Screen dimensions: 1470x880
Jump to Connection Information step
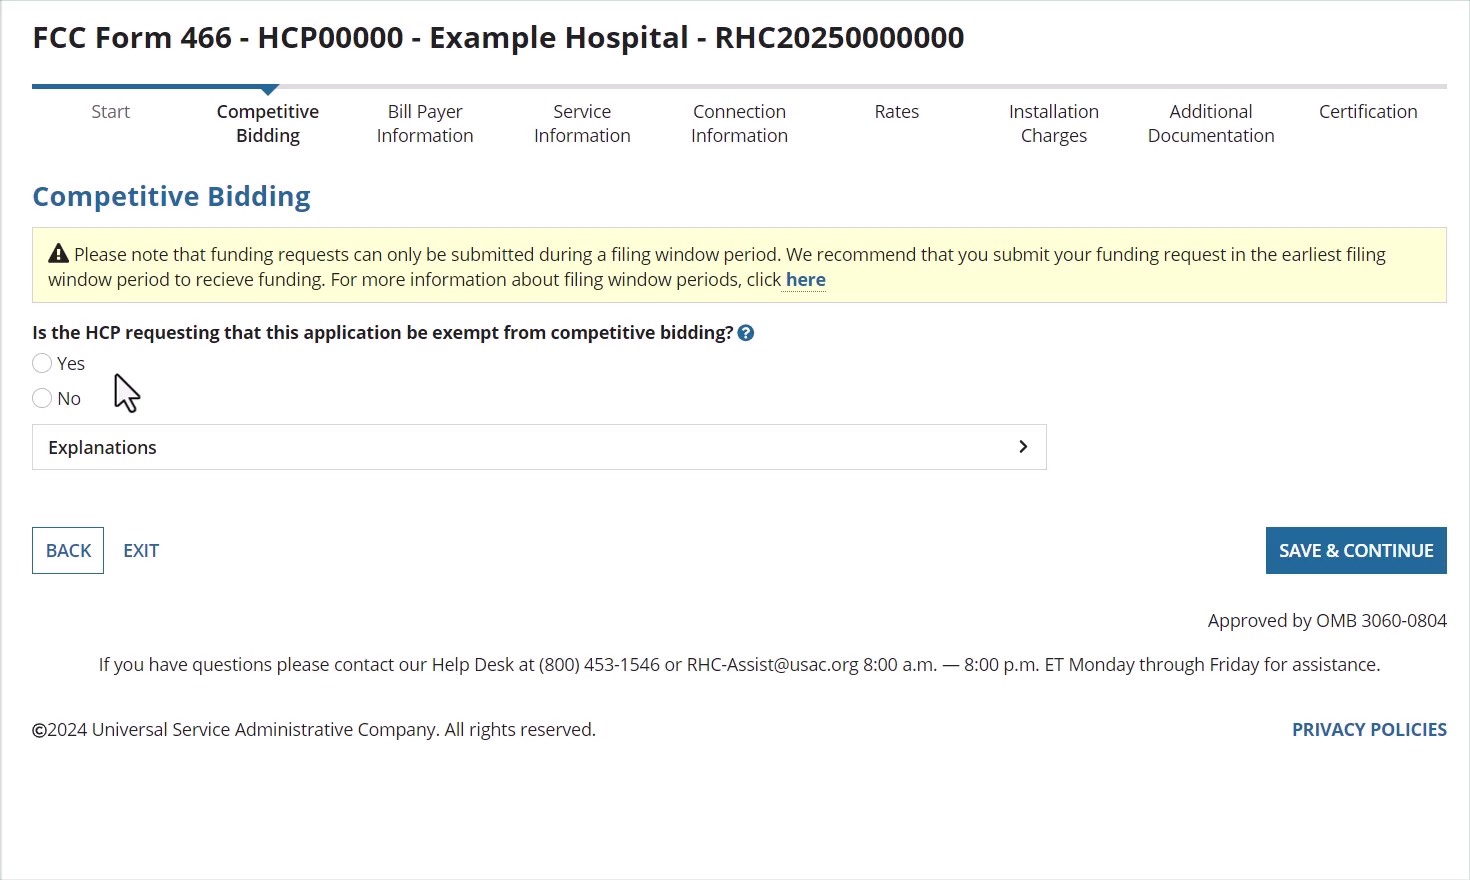coord(739,124)
